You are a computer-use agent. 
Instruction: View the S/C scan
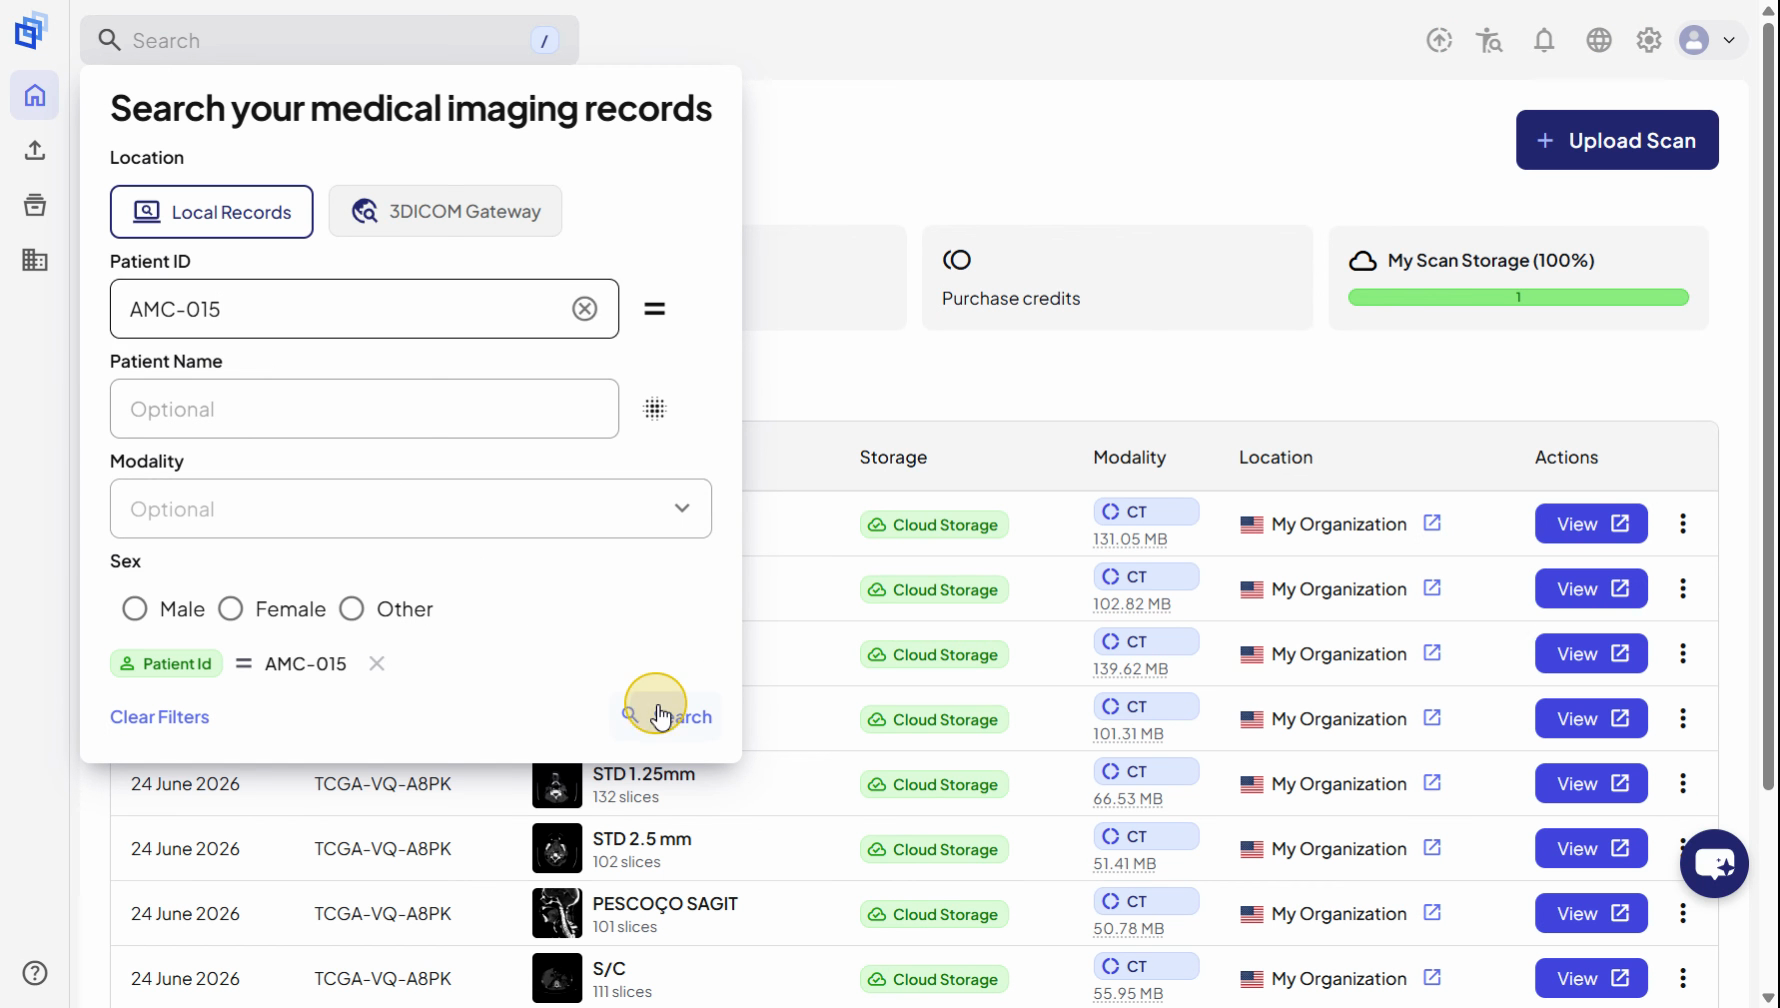pyautogui.click(x=1591, y=979)
